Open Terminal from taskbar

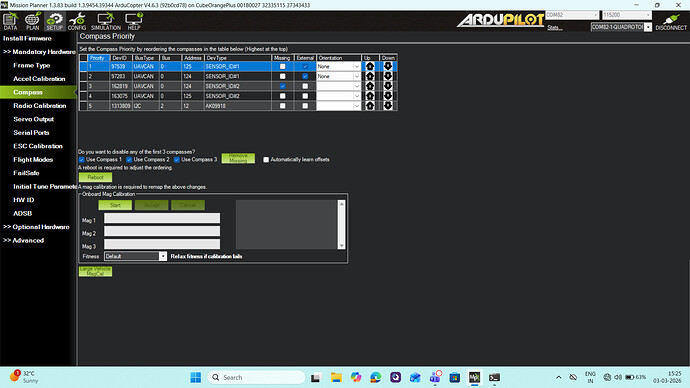click(494, 377)
